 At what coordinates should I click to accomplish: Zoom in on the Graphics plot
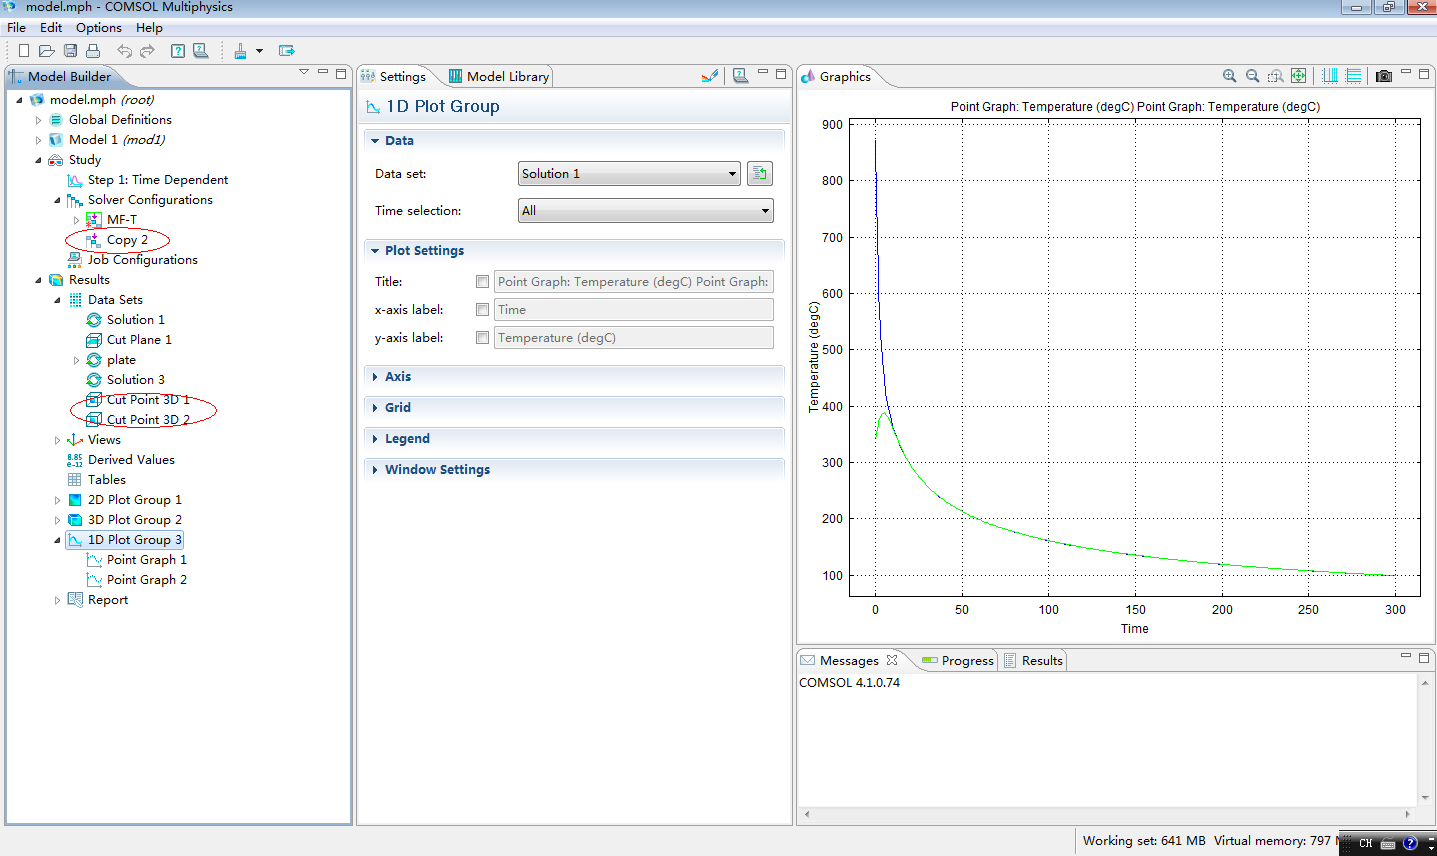point(1230,76)
